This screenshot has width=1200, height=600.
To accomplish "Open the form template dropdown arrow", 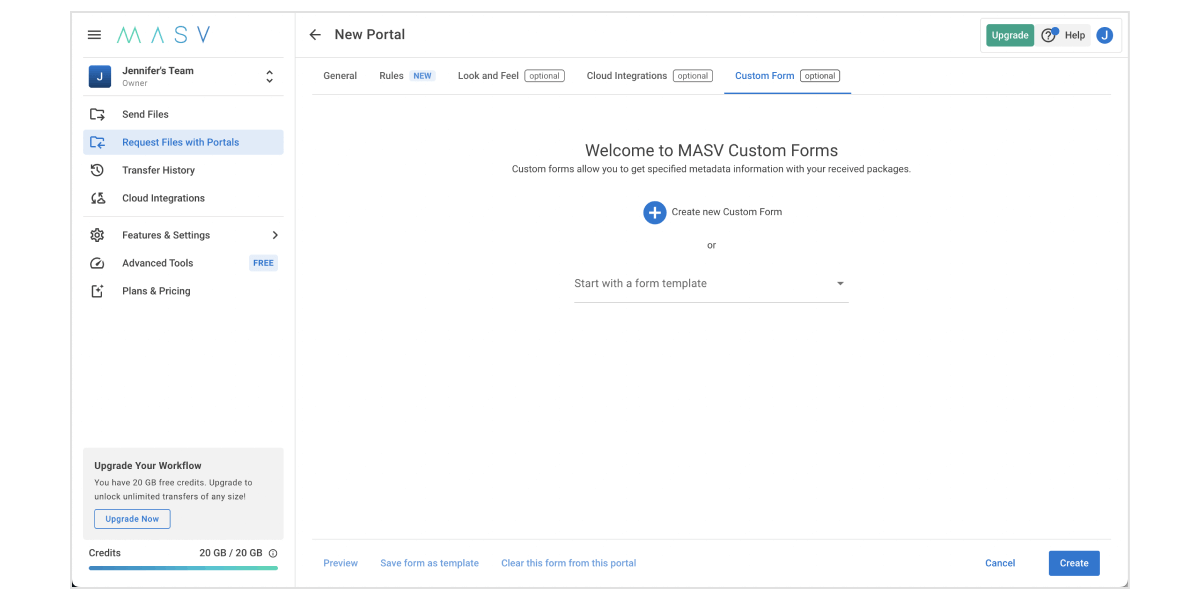I will click(840, 284).
